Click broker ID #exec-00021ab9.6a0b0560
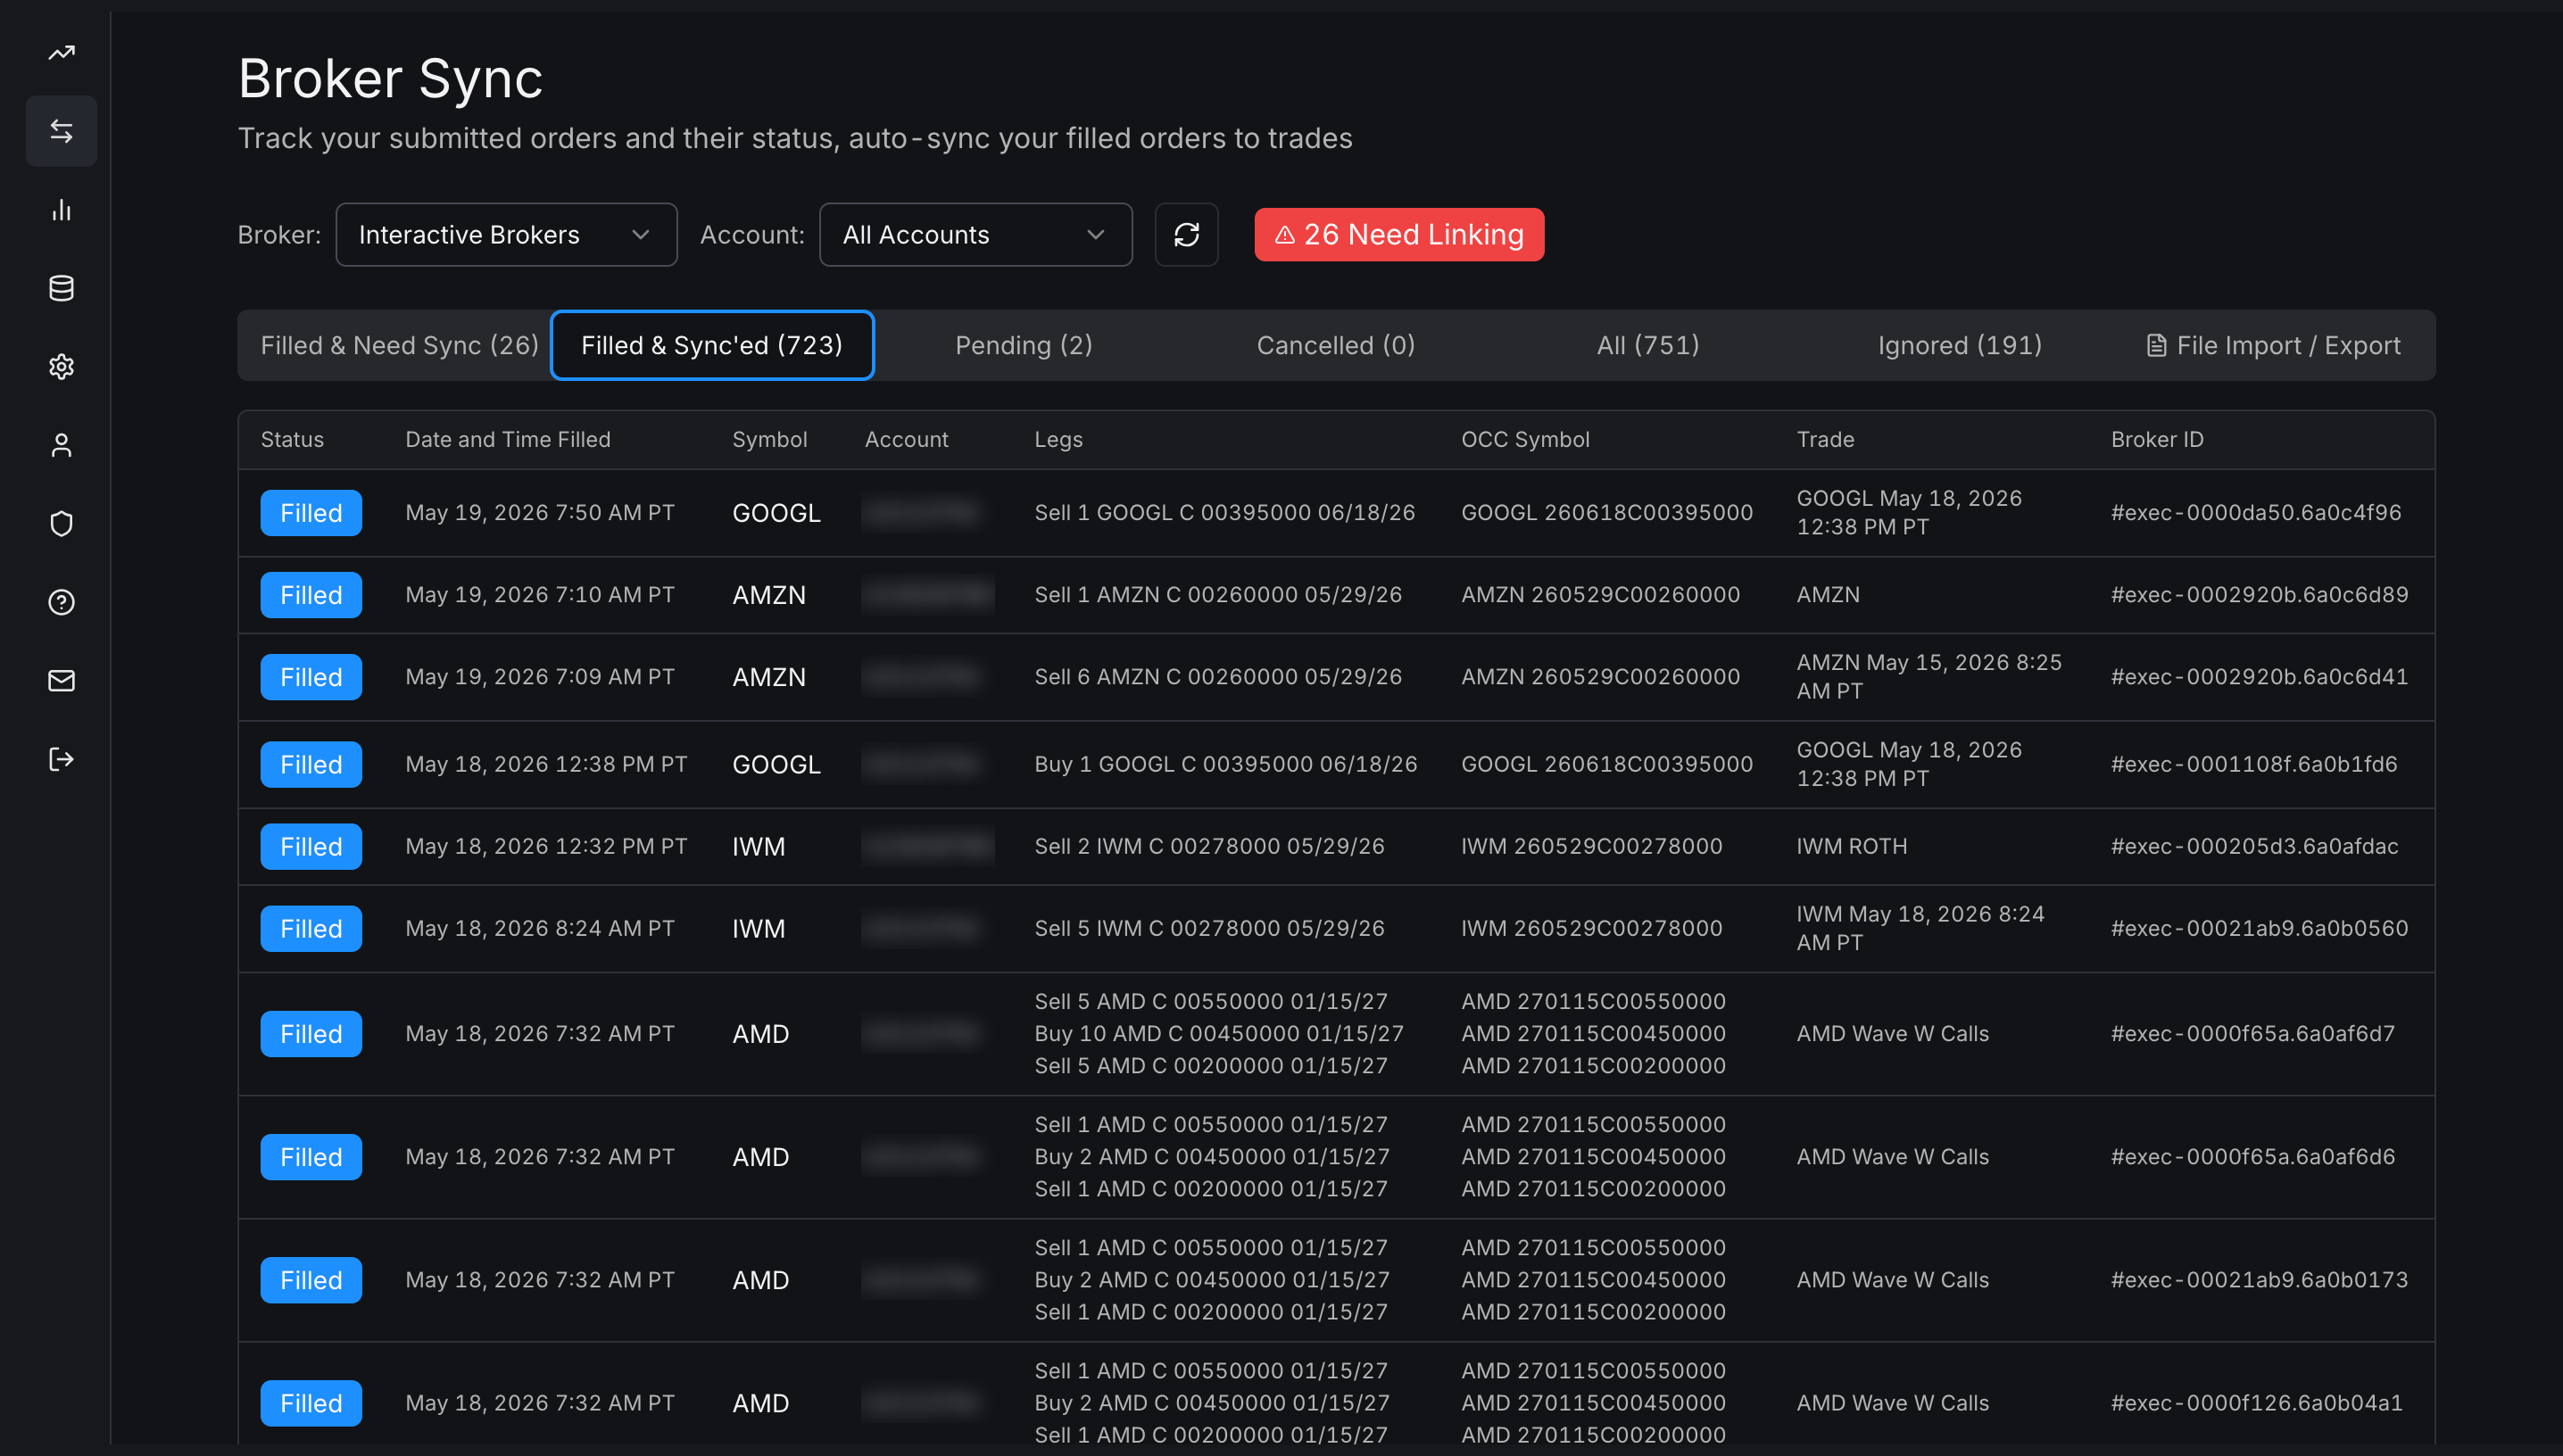Viewport: 2563px width, 1456px height. tap(2259, 929)
